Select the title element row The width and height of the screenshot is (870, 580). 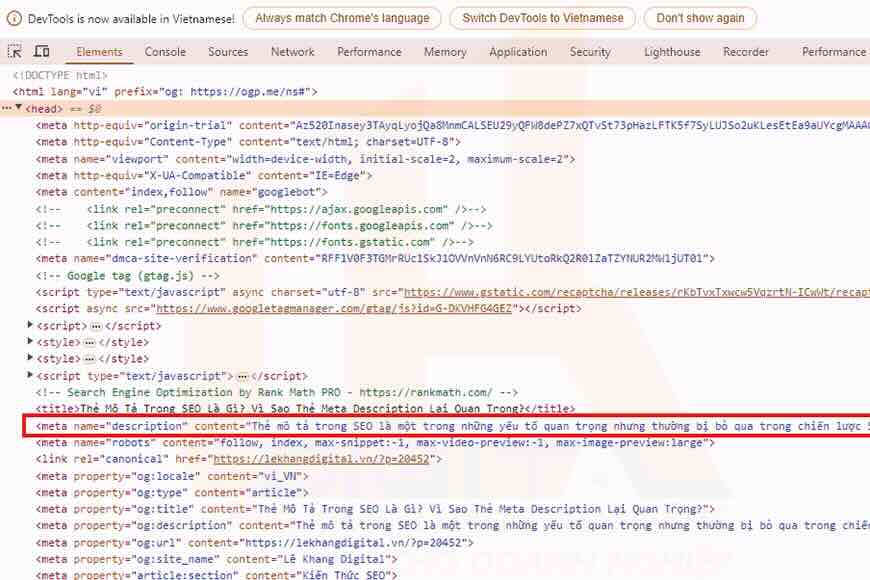pyautogui.click(x=305, y=409)
